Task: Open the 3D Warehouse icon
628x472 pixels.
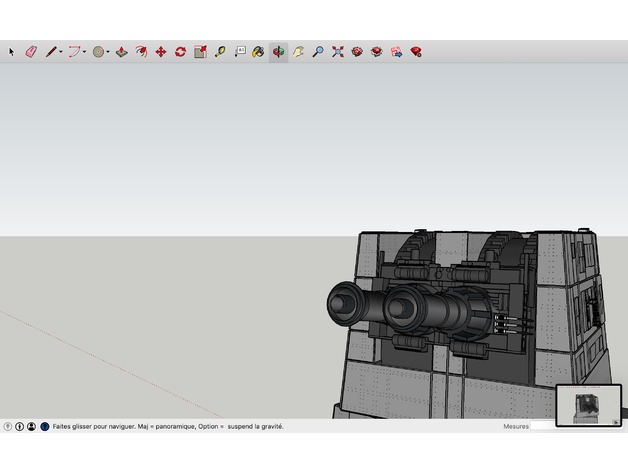Action: (357, 52)
